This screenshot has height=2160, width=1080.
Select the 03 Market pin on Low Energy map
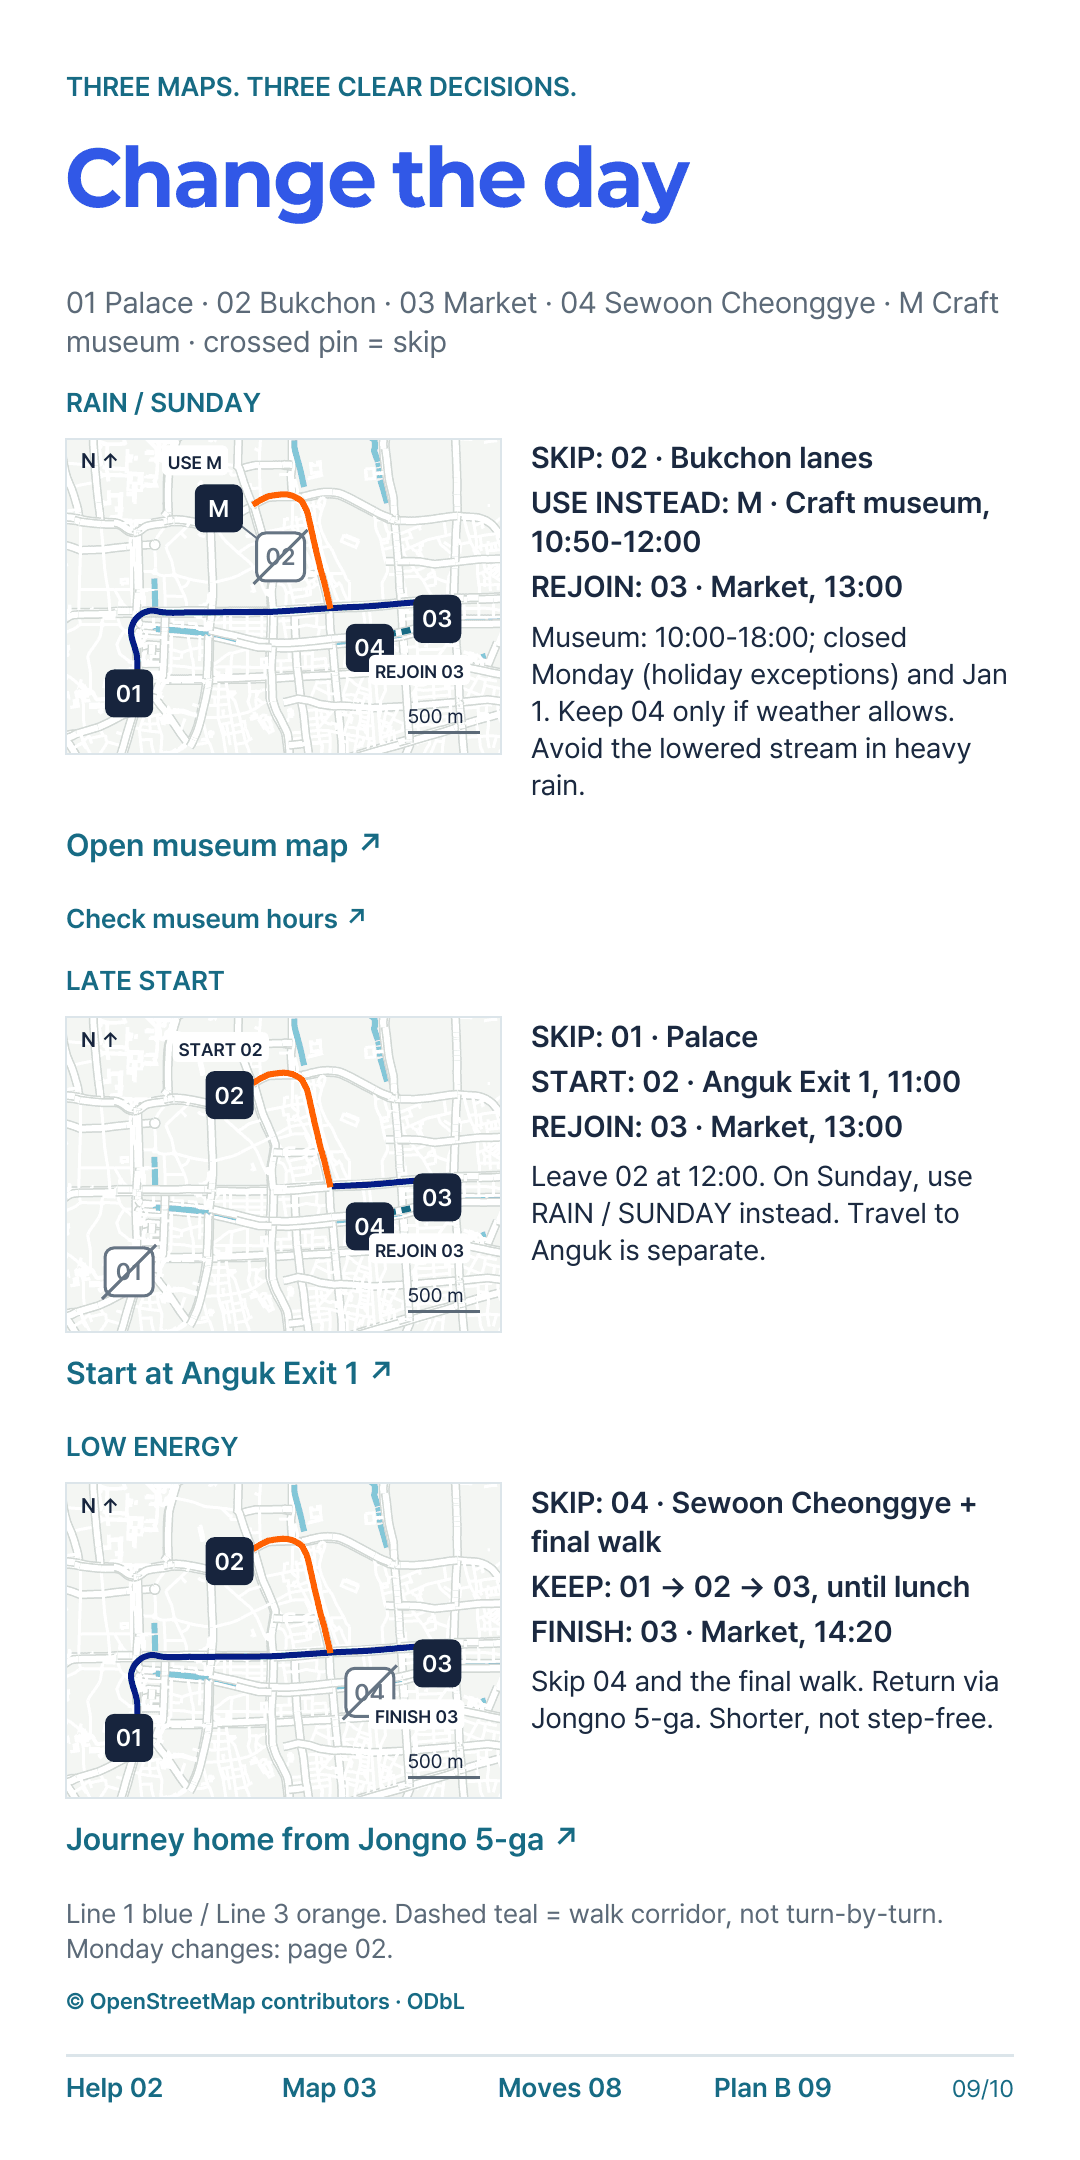click(x=437, y=1663)
